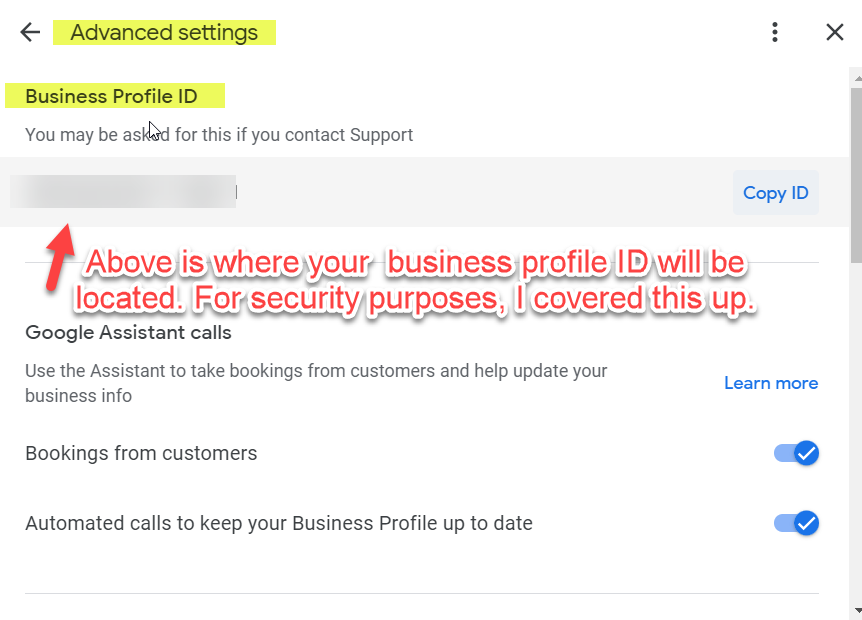Go back using the left arrow icon

tap(30, 32)
